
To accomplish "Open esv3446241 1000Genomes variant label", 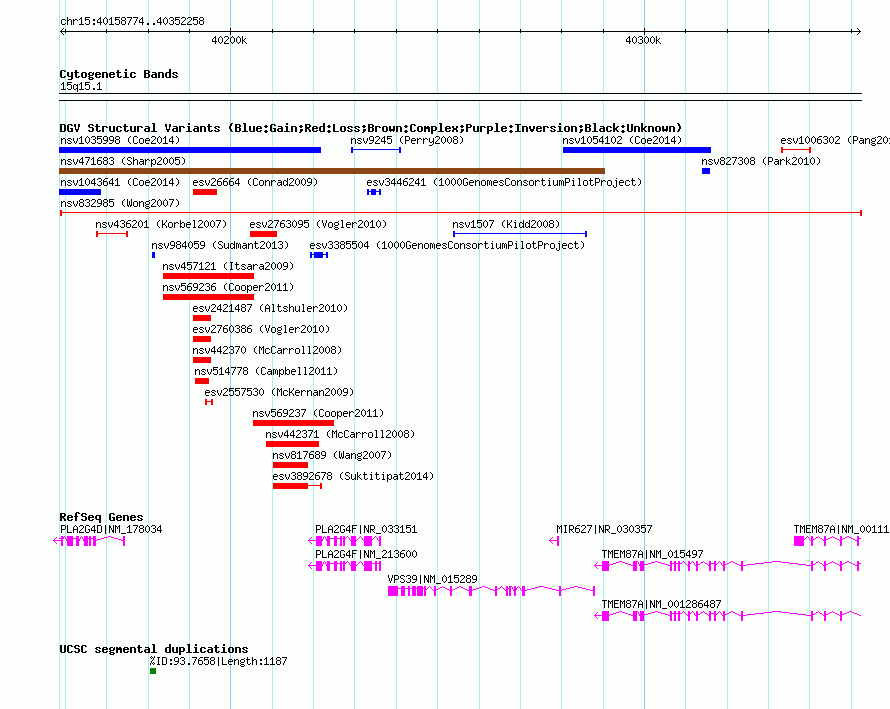I will (504, 182).
